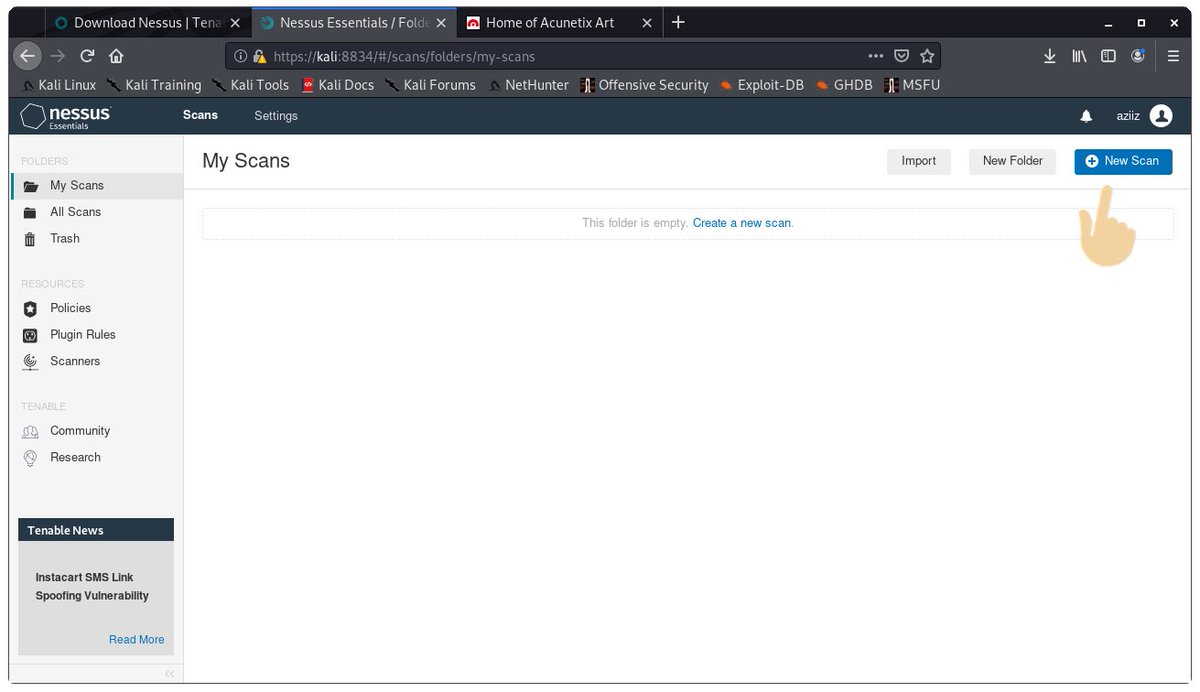Open Kali Forums bookmark
Viewport: 1200px width, 692px height.
click(x=430, y=85)
